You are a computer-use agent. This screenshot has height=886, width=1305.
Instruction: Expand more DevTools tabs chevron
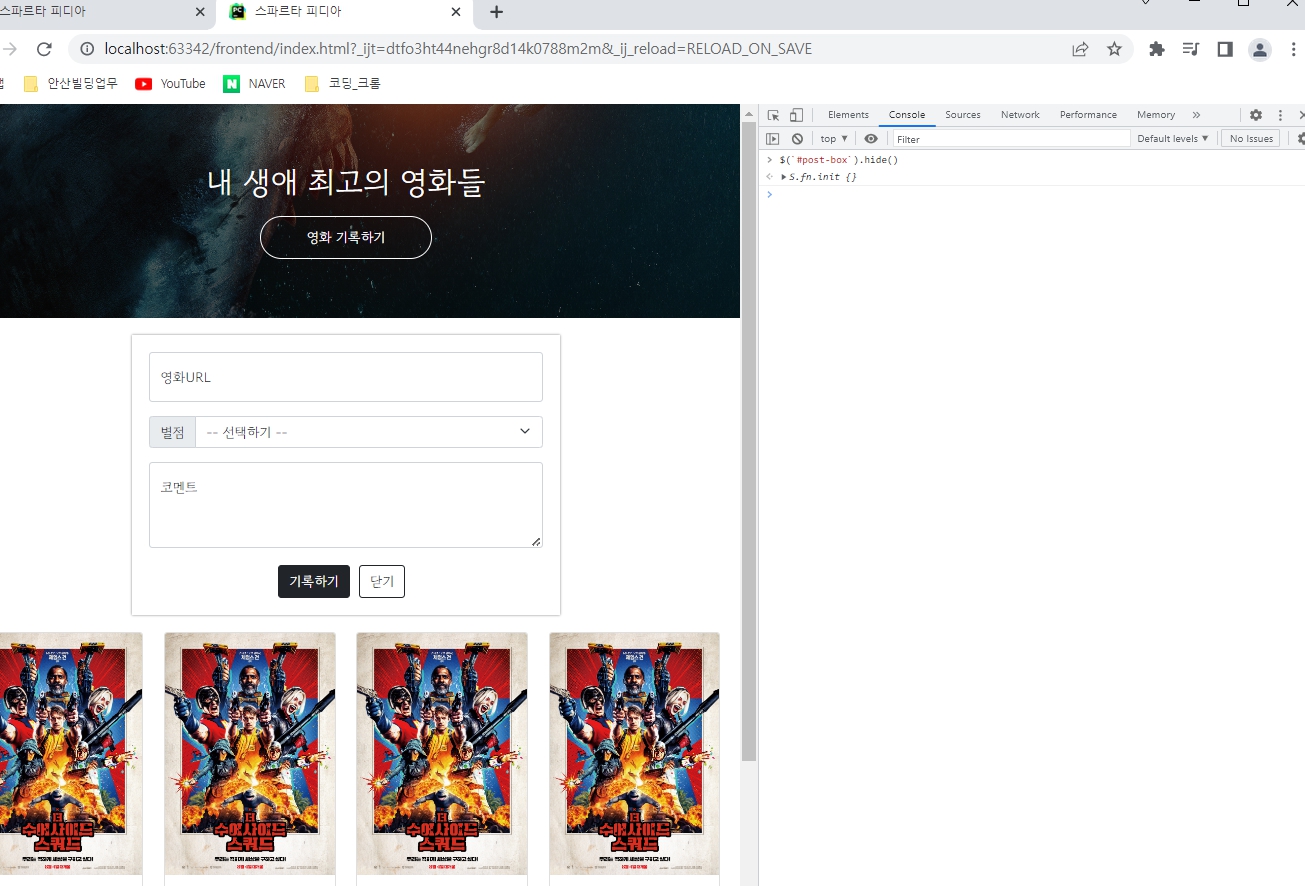(x=1196, y=115)
